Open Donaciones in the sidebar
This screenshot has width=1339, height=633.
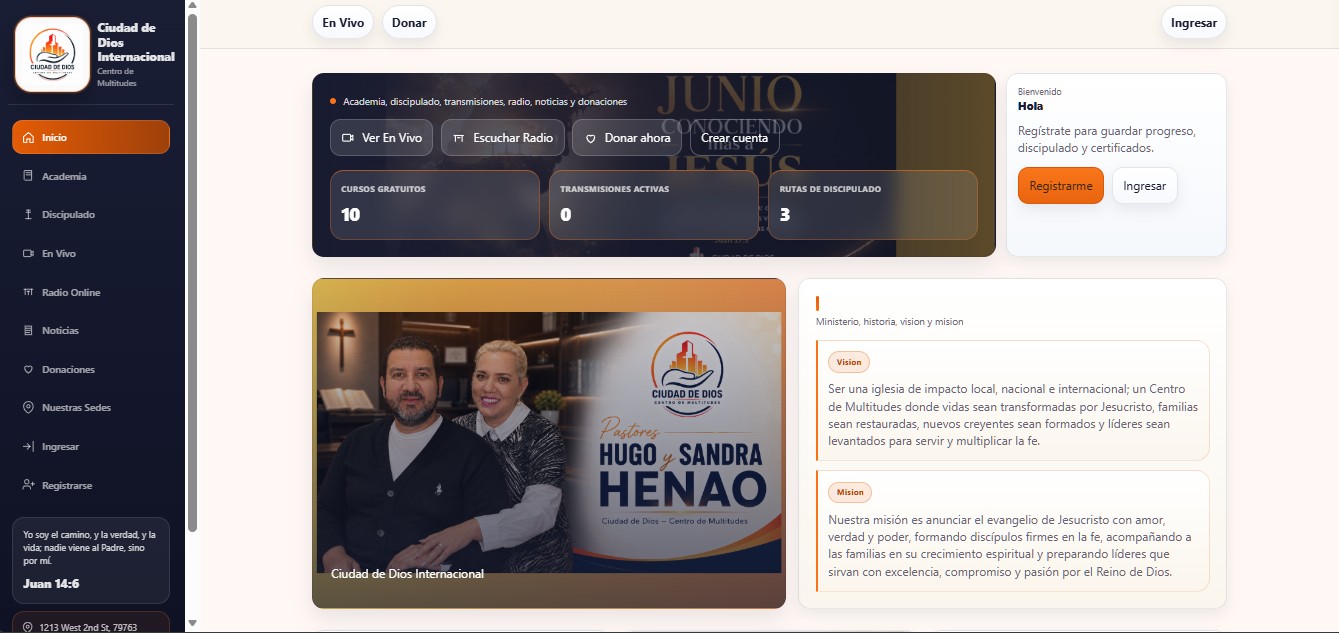pyautogui.click(x=91, y=369)
